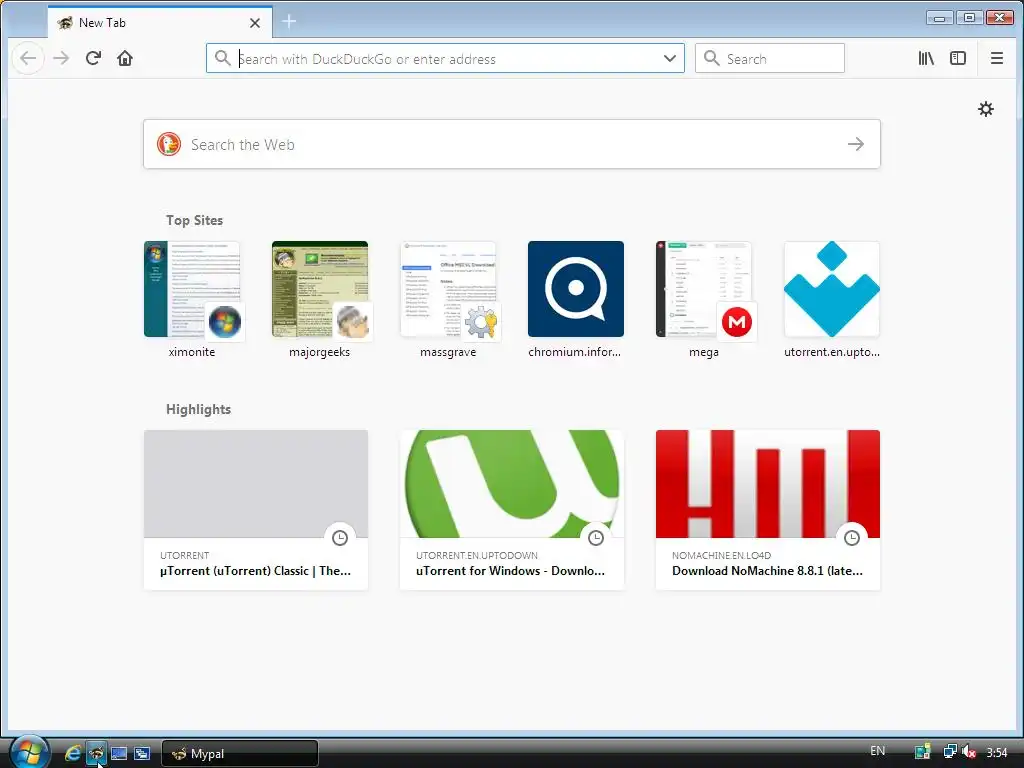The image size is (1024, 768).
Task: Toggle the sidebar panel icon
Action: point(957,58)
